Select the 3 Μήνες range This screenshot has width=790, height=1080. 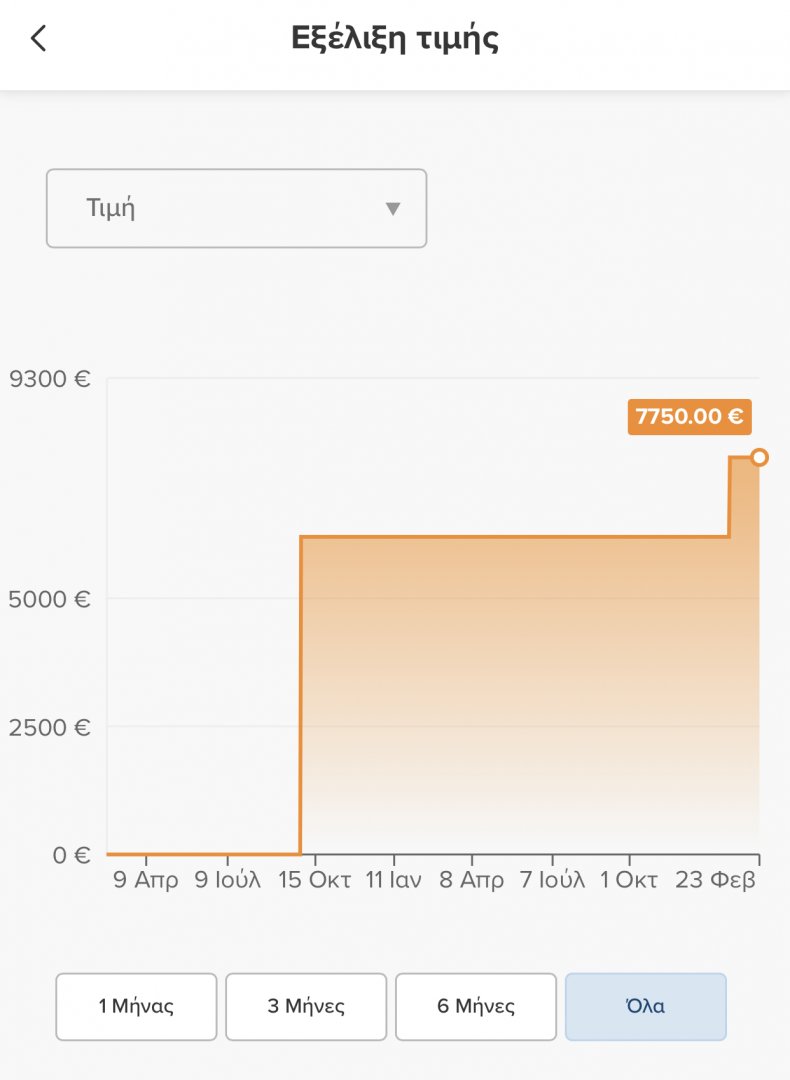(306, 1006)
